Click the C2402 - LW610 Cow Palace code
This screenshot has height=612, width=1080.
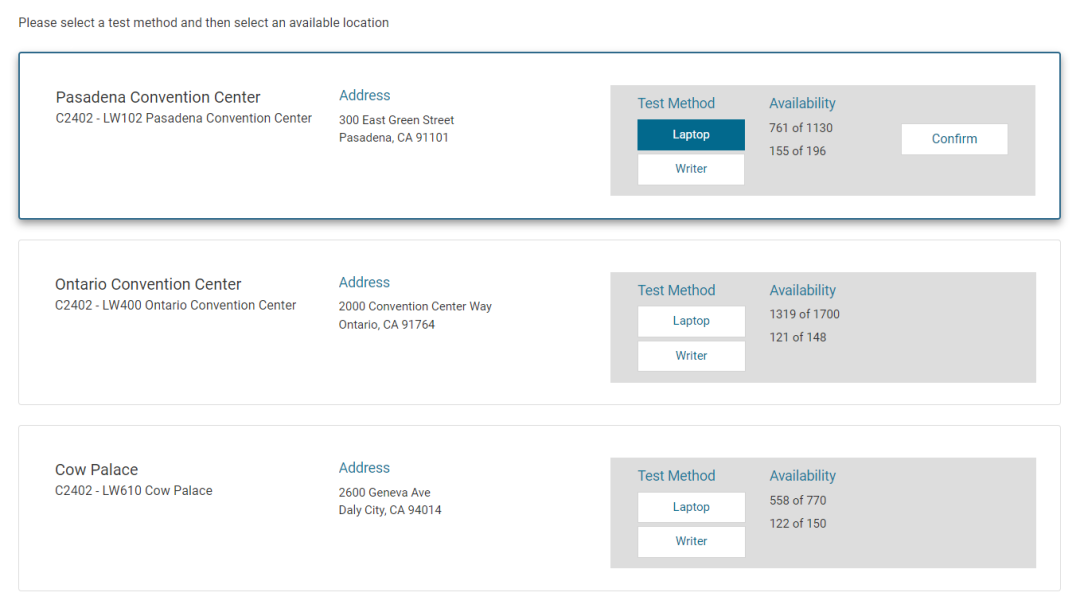(x=134, y=491)
